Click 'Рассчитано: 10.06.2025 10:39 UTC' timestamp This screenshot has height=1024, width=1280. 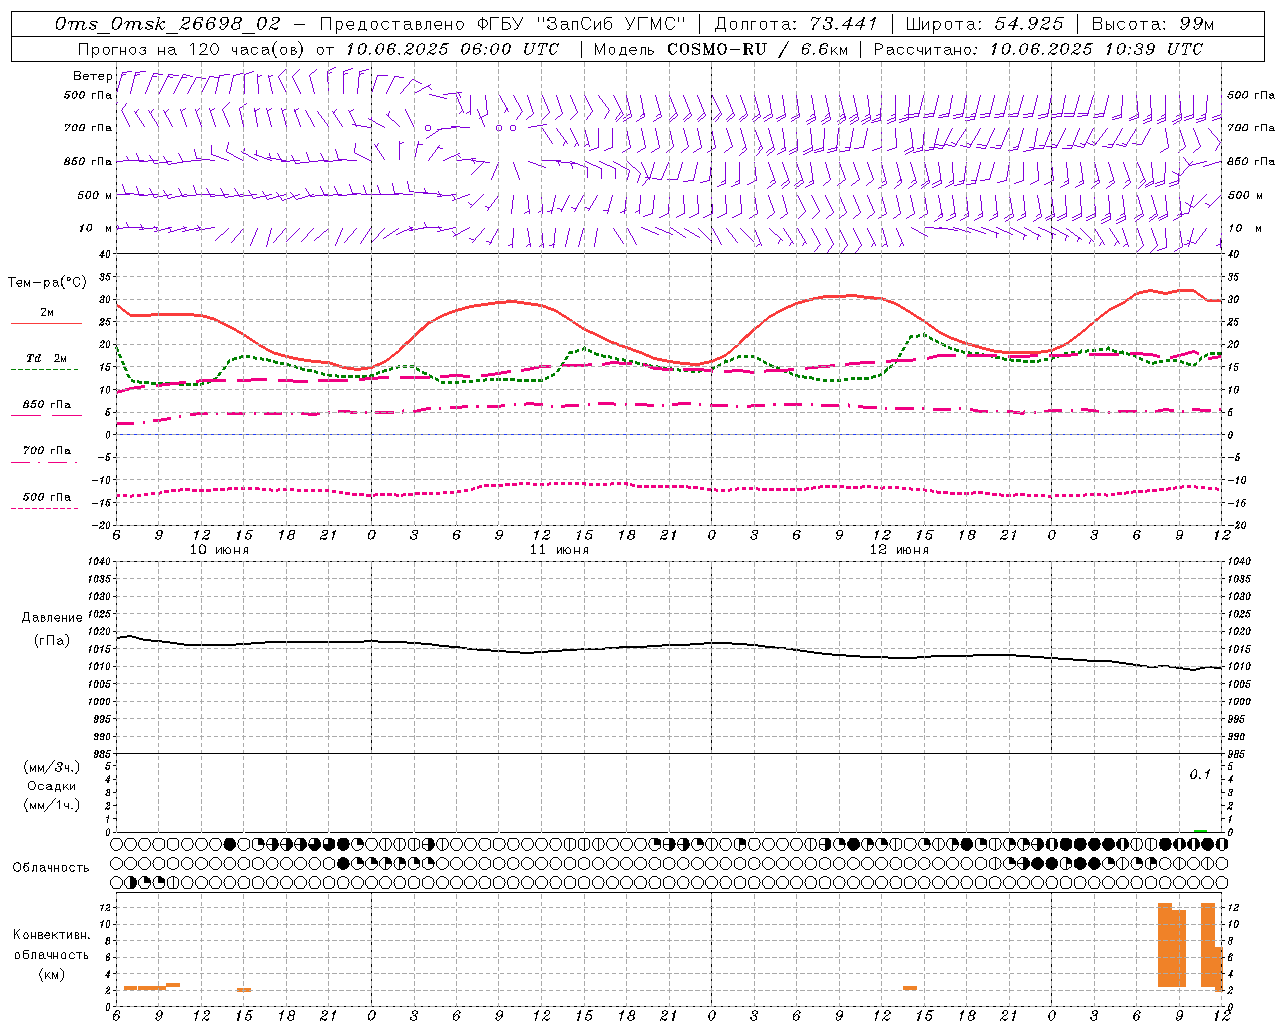click(1038, 49)
